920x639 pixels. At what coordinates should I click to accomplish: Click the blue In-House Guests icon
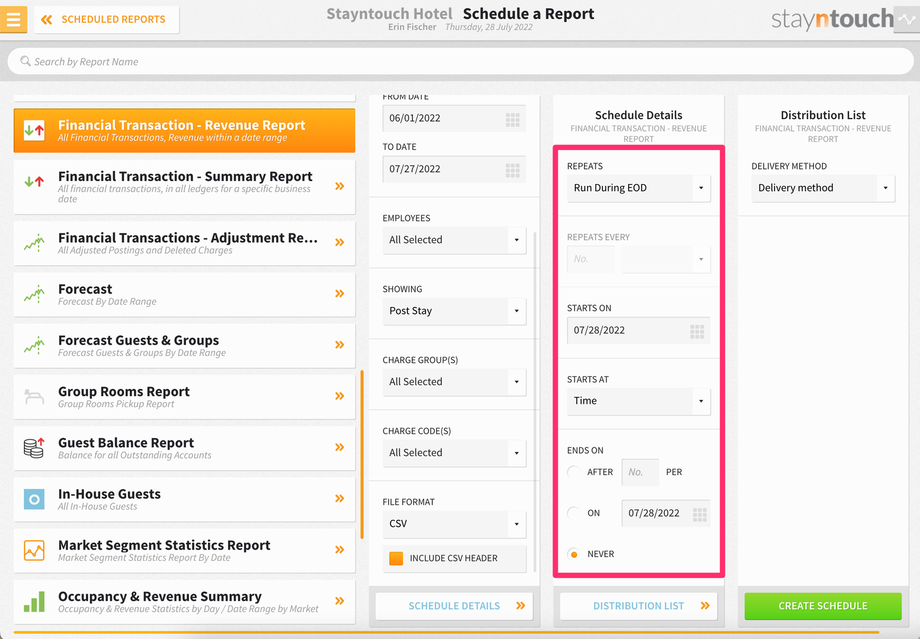tap(34, 499)
